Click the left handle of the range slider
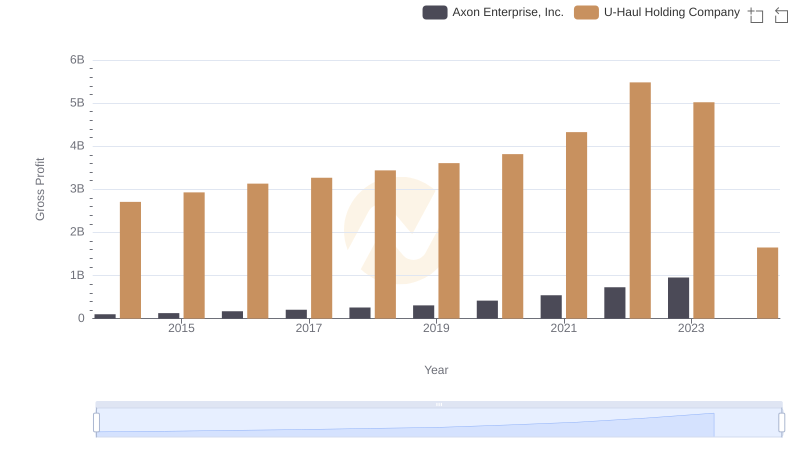Image resolution: width=800 pixels, height=461 pixels. point(96,422)
